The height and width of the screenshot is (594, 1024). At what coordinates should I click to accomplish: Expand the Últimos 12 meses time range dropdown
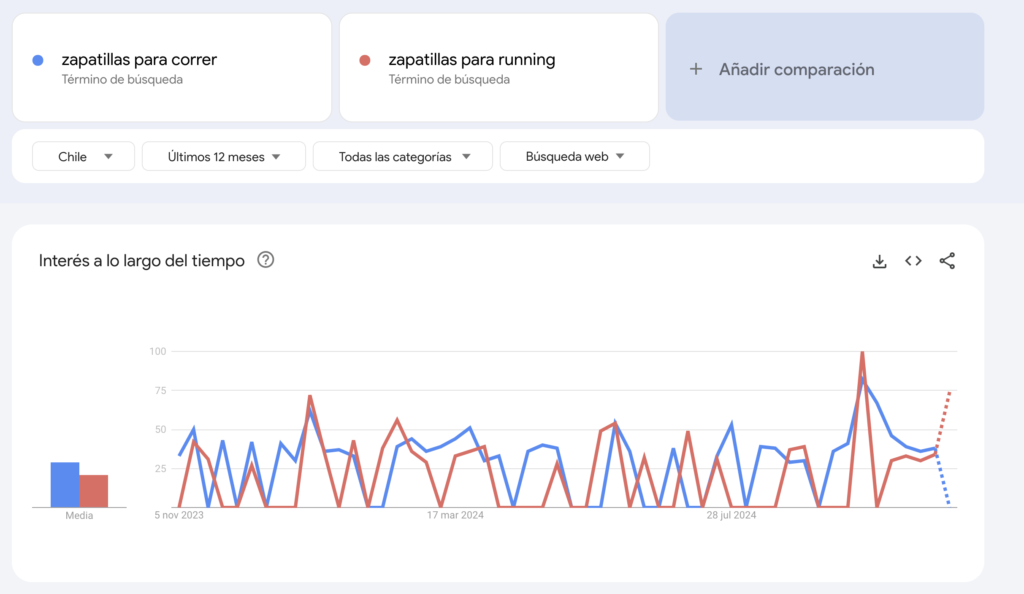pyautogui.click(x=223, y=156)
